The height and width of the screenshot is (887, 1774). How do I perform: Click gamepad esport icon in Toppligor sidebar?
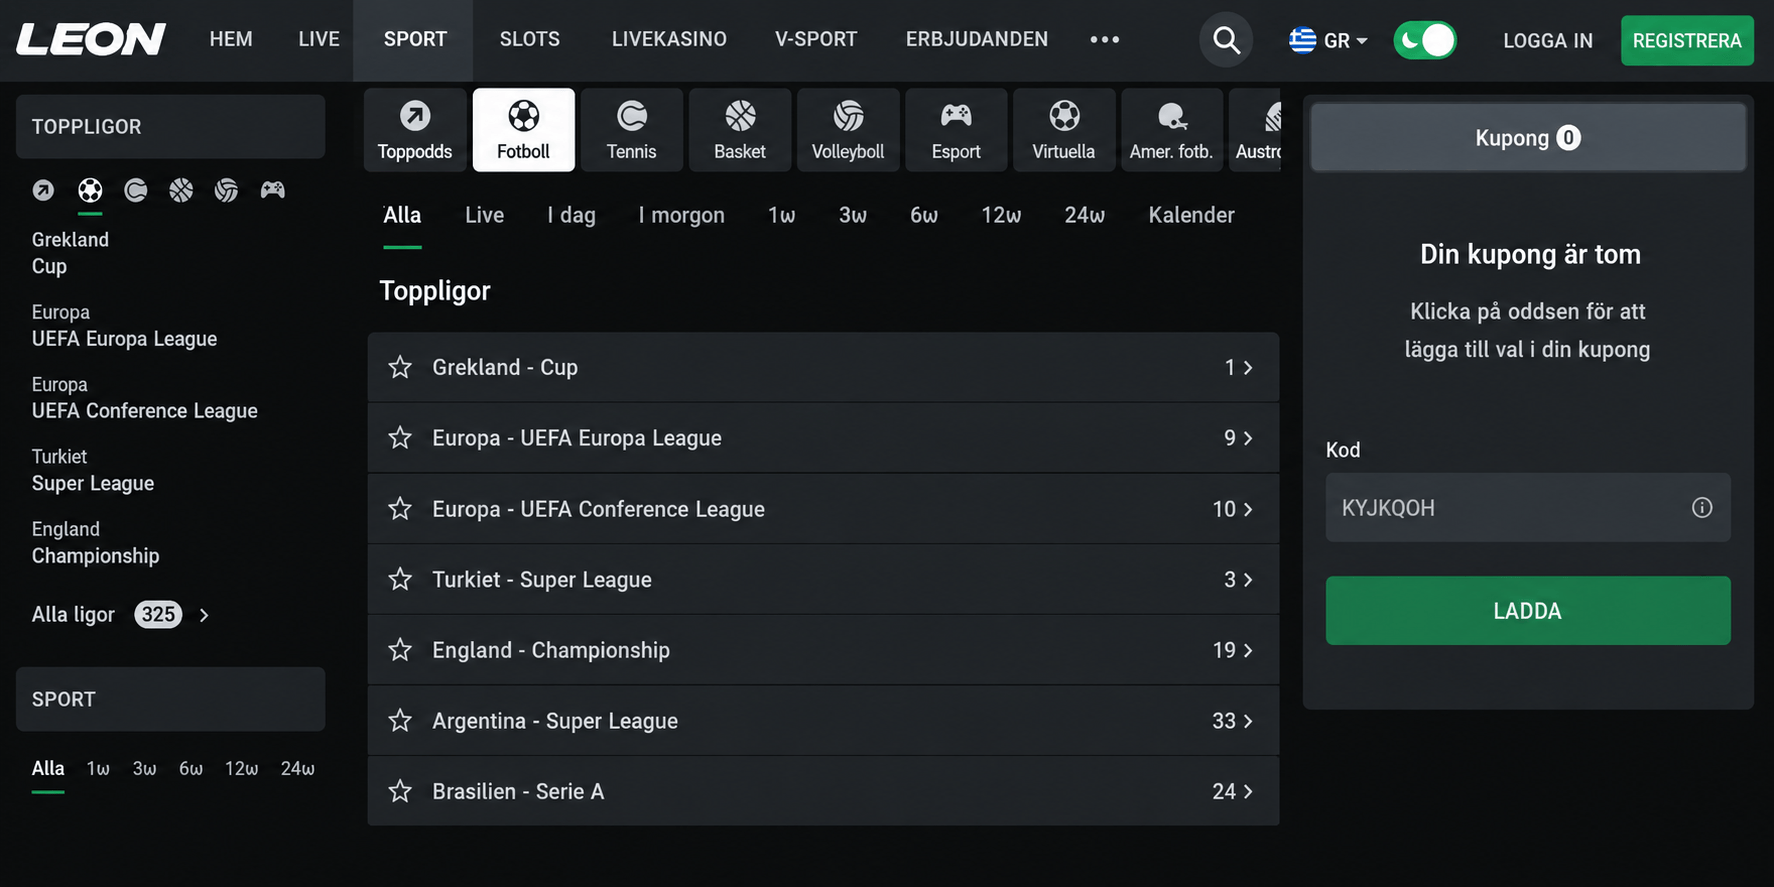pos(273,190)
